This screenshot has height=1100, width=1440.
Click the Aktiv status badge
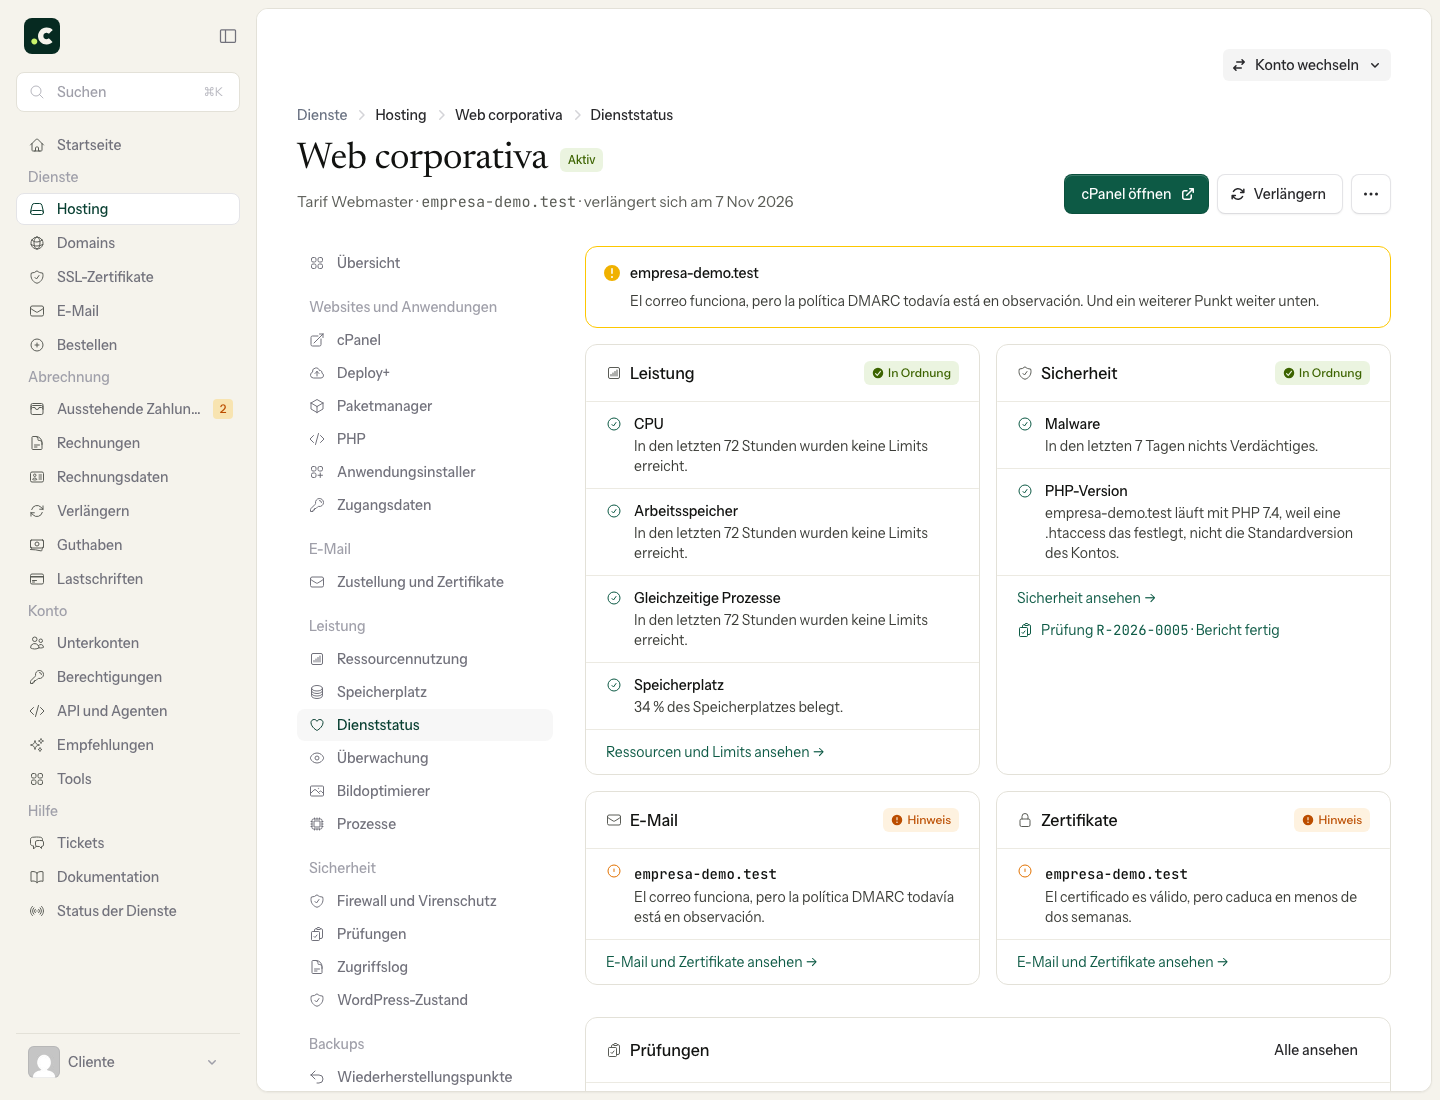[x=581, y=160]
